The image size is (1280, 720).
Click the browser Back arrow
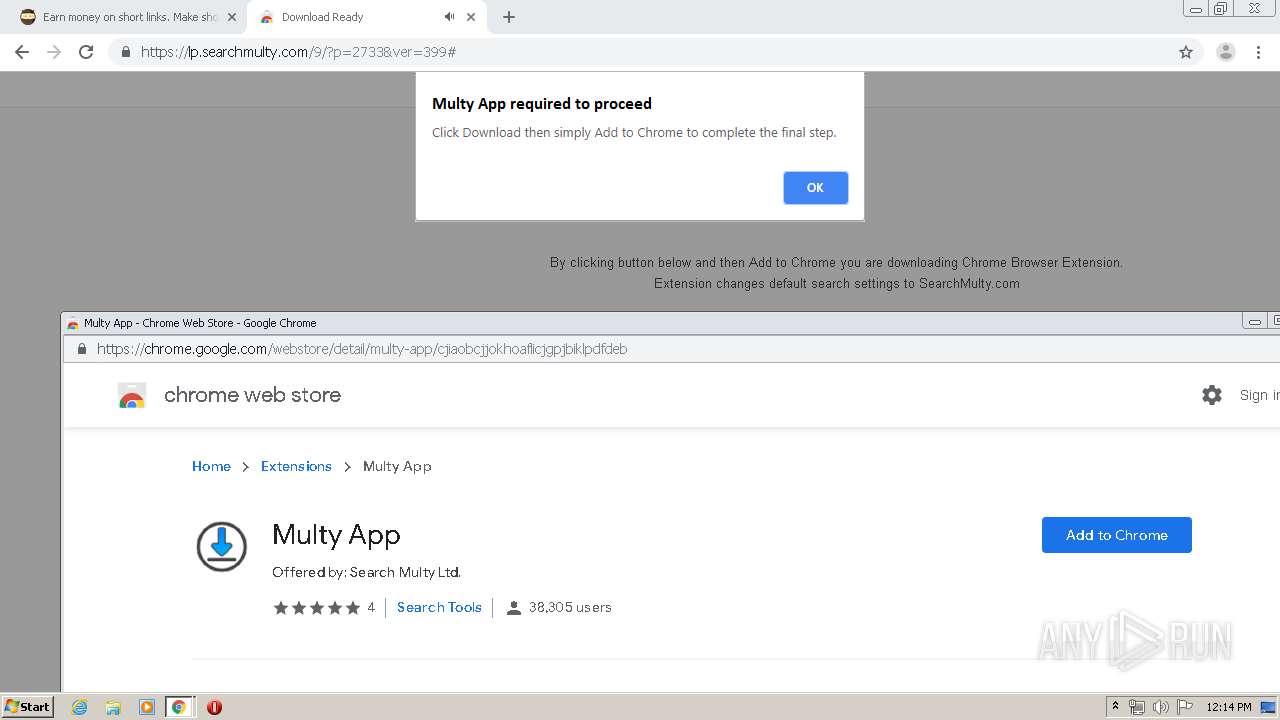[x=22, y=52]
